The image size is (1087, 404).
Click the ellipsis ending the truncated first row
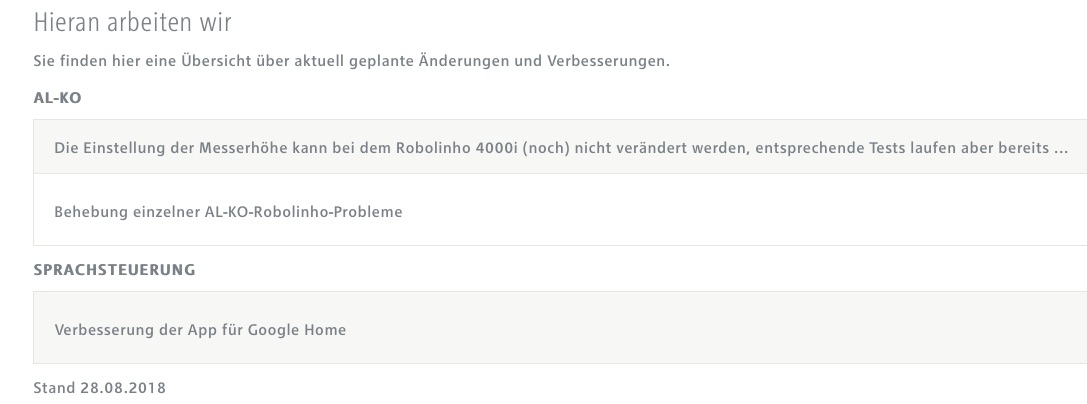[x=1063, y=149]
